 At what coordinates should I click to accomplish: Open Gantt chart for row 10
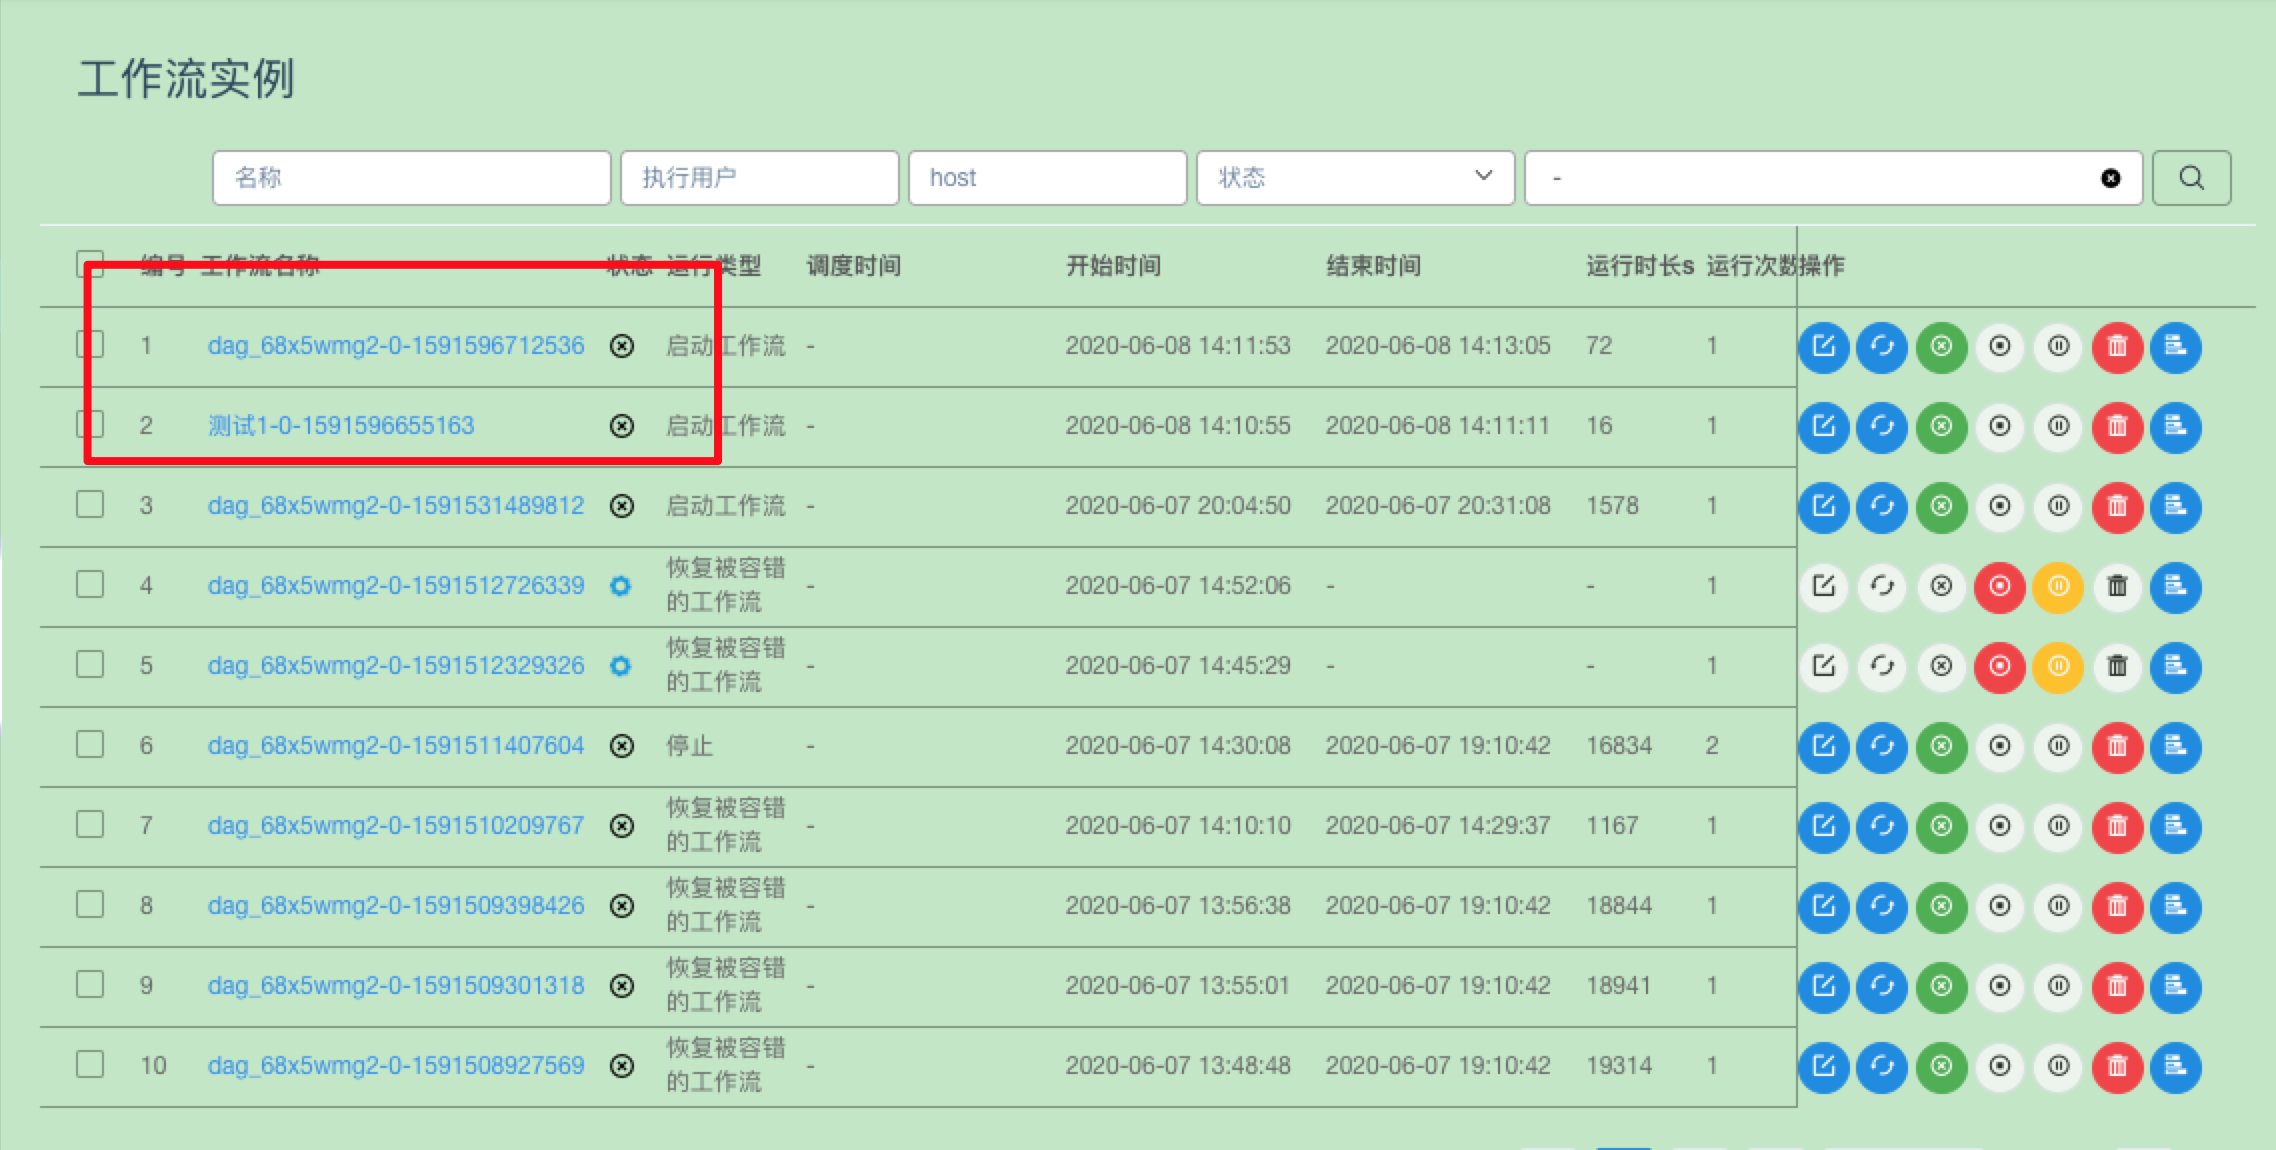pyautogui.click(x=2175, y=1066)
